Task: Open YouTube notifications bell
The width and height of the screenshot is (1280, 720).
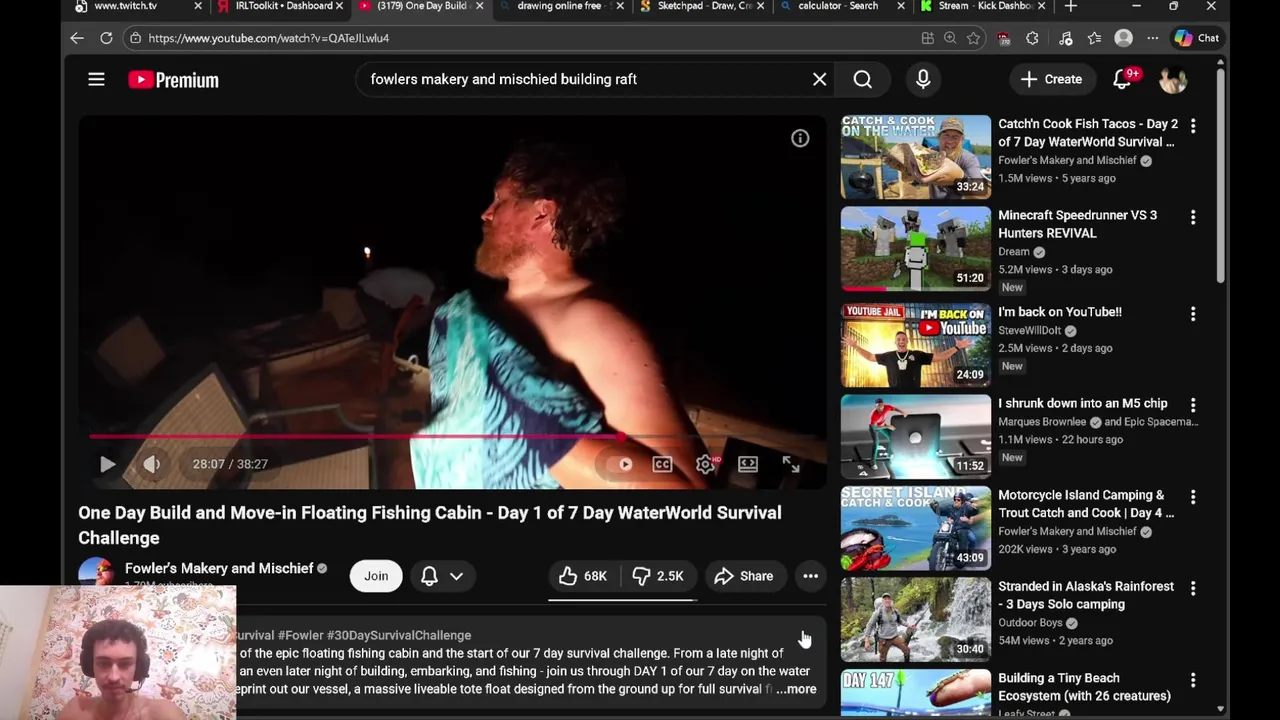Action: [1123, 79]
